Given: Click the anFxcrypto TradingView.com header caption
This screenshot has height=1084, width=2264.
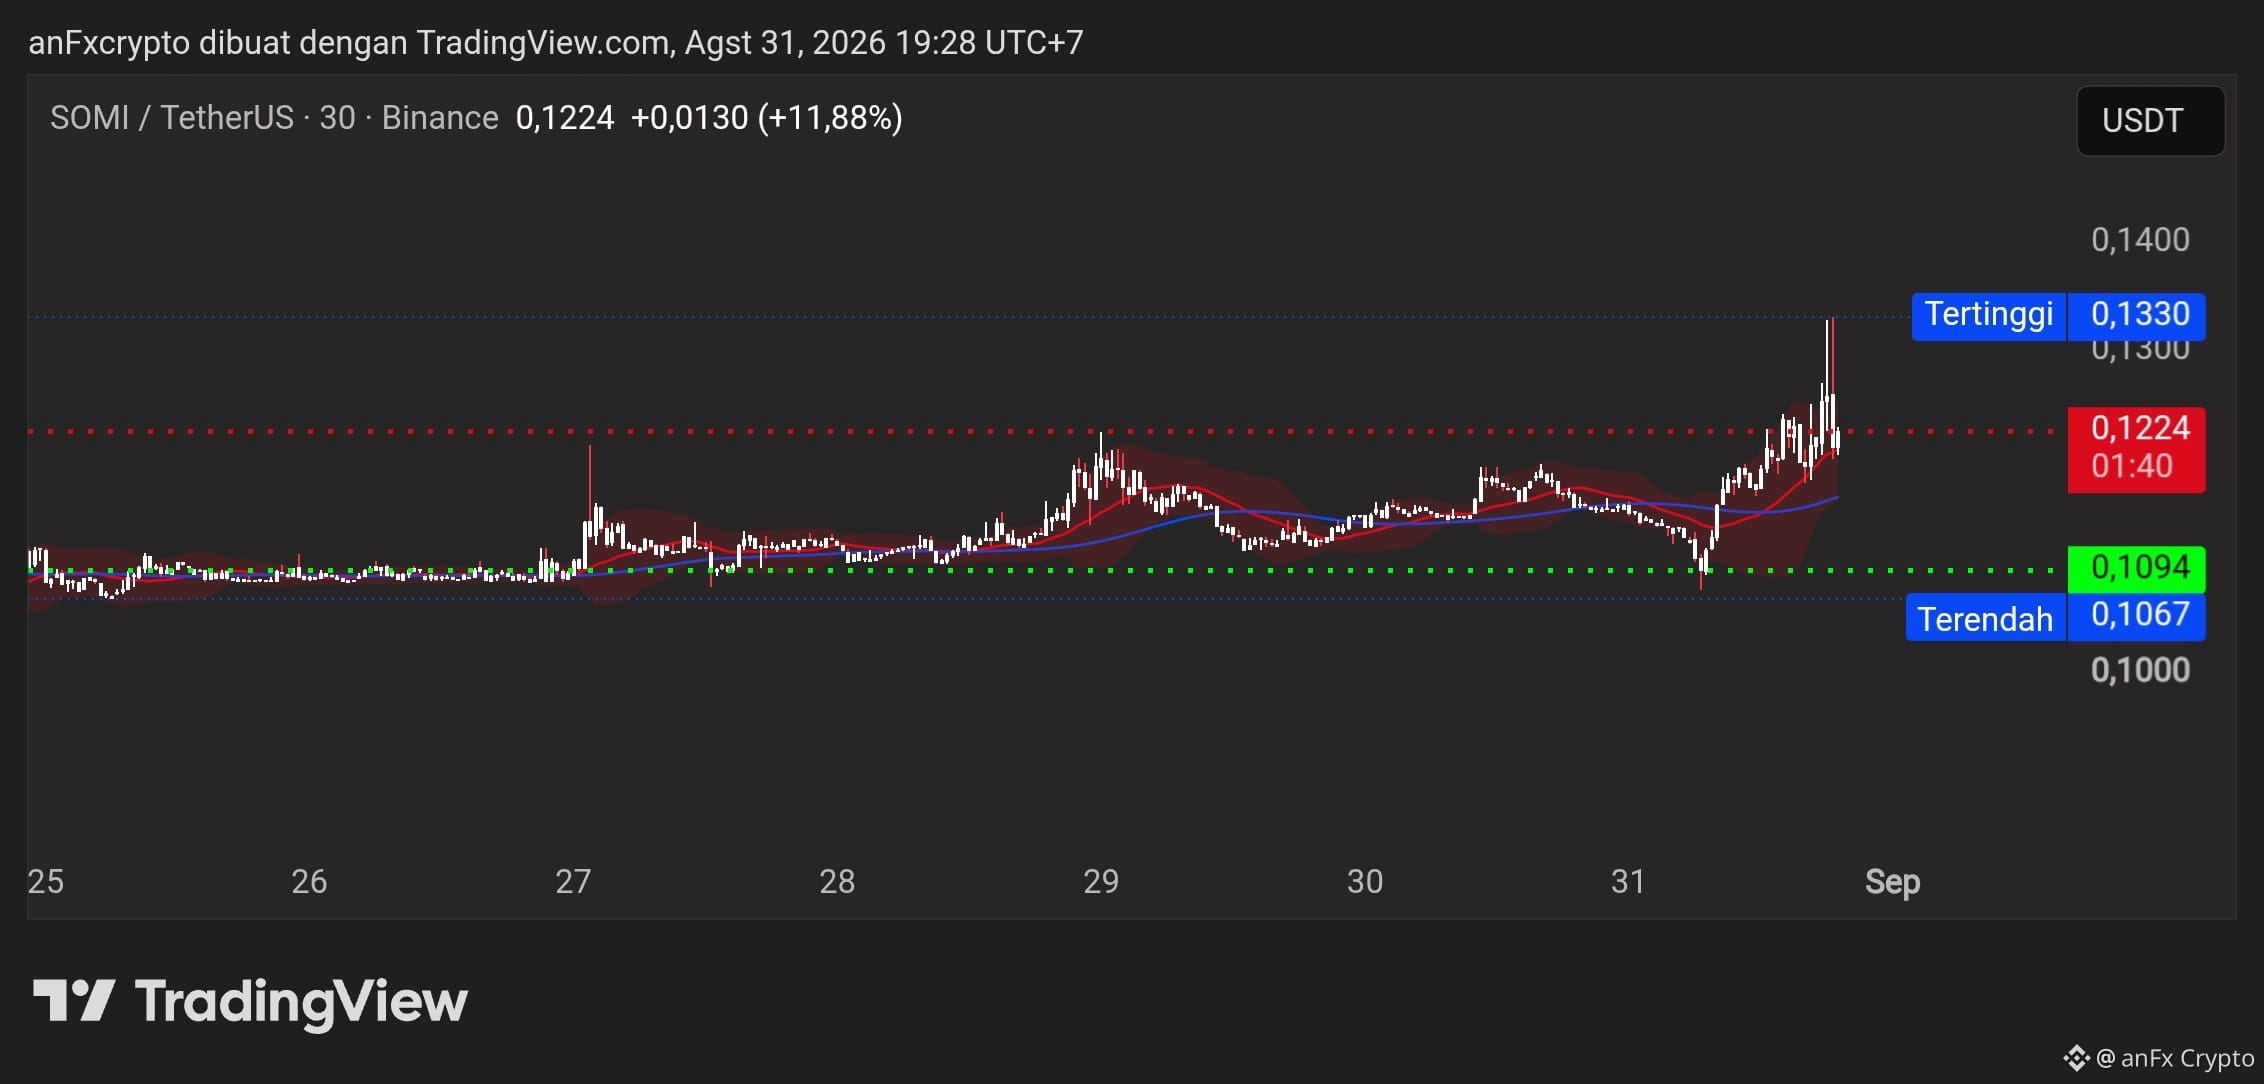Looking at the screenshot, I should tap(556, 43).
